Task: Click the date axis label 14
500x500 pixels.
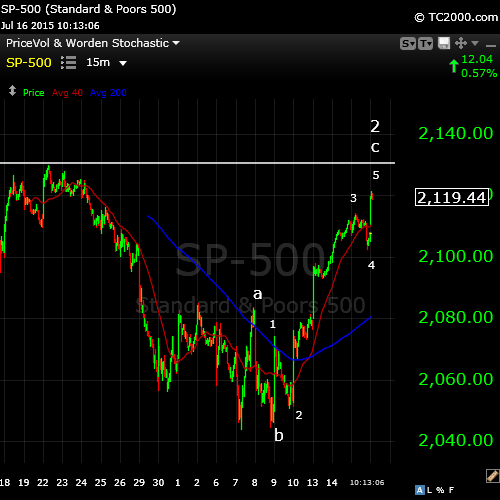Action: click(332, 483)
